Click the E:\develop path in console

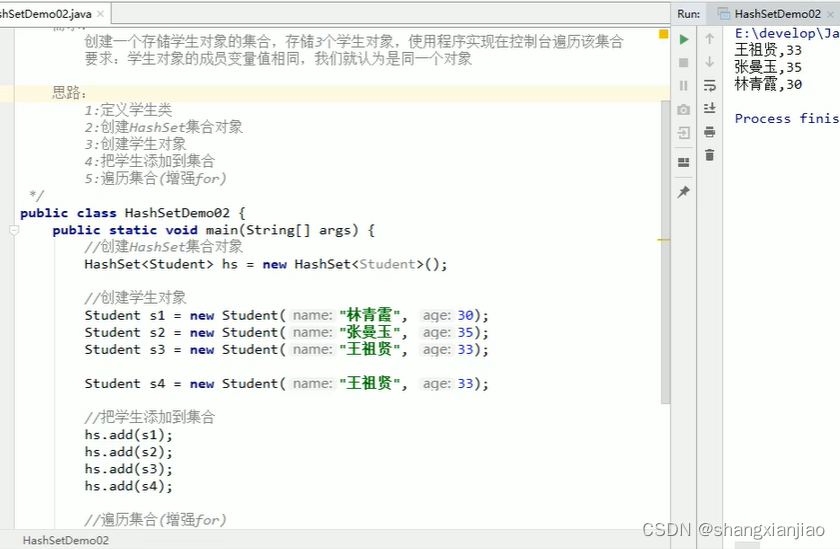786,33
